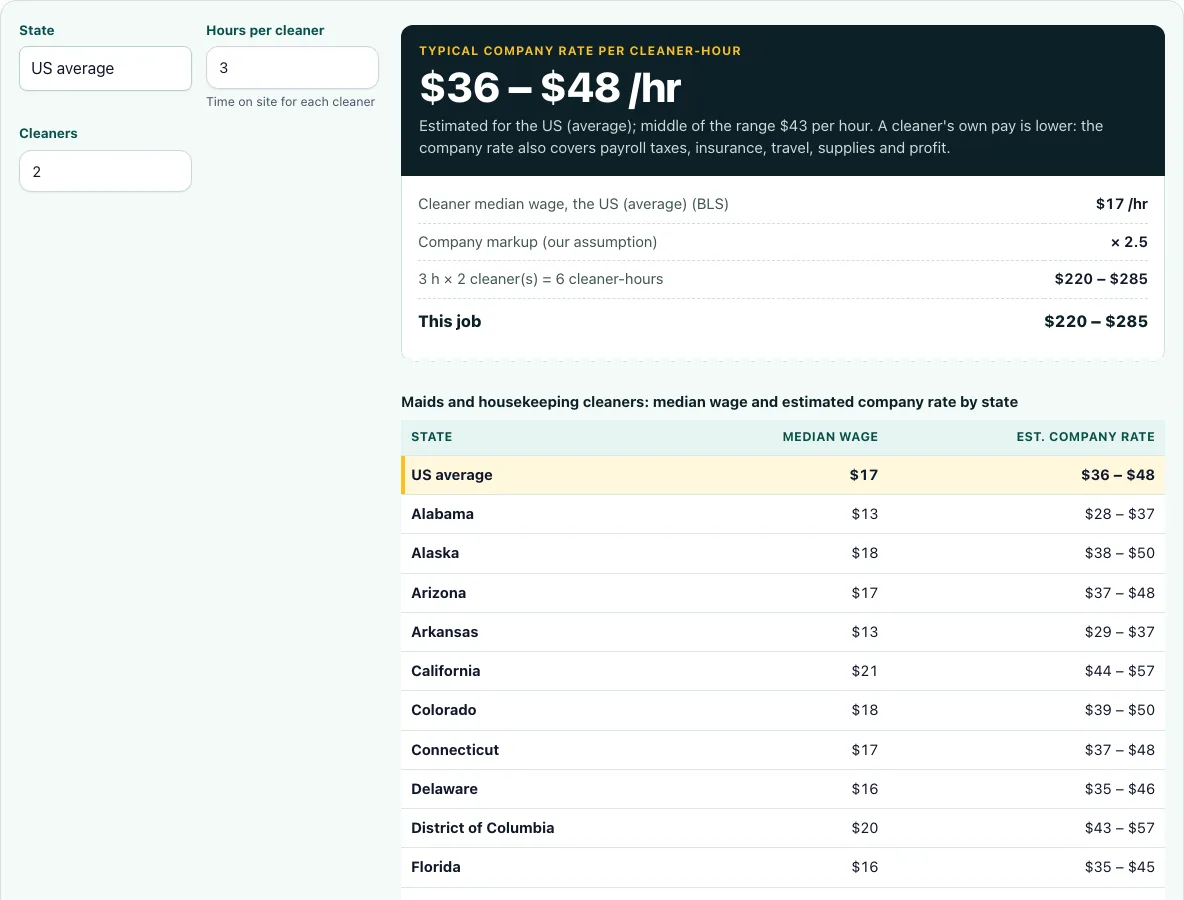1184x900 pixels.
Task: Select the Maids and housekeeping cleaners table title
Action: (x=709, y=402)
